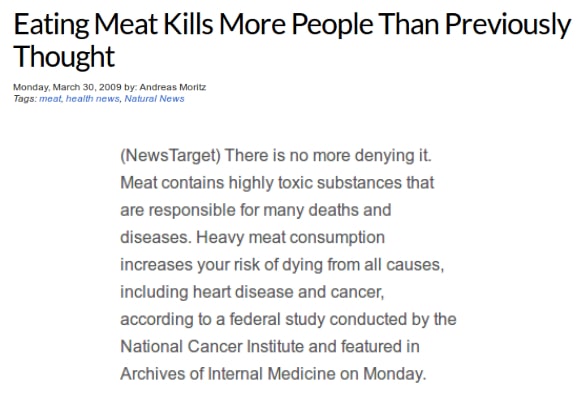The image size is (583, 394).
Task: Click the text "risk of dying from all causes"
Action: tap(339, 265)
